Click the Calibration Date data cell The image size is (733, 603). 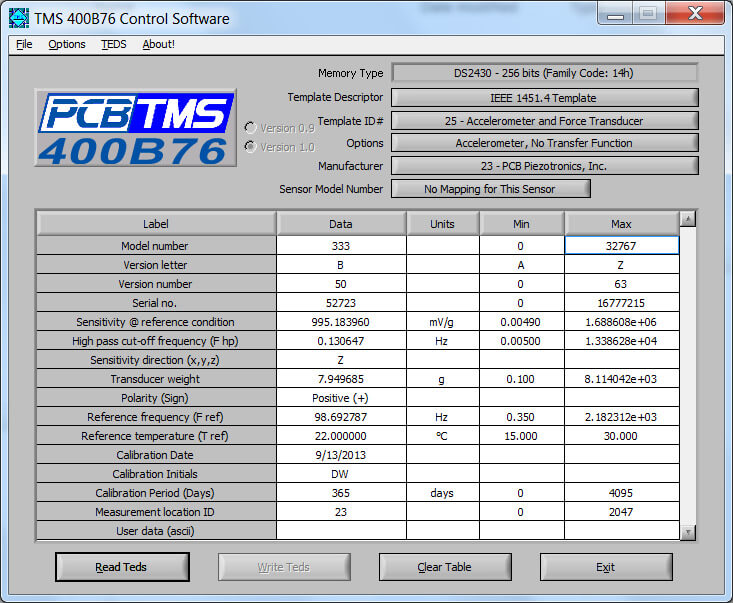341,455
